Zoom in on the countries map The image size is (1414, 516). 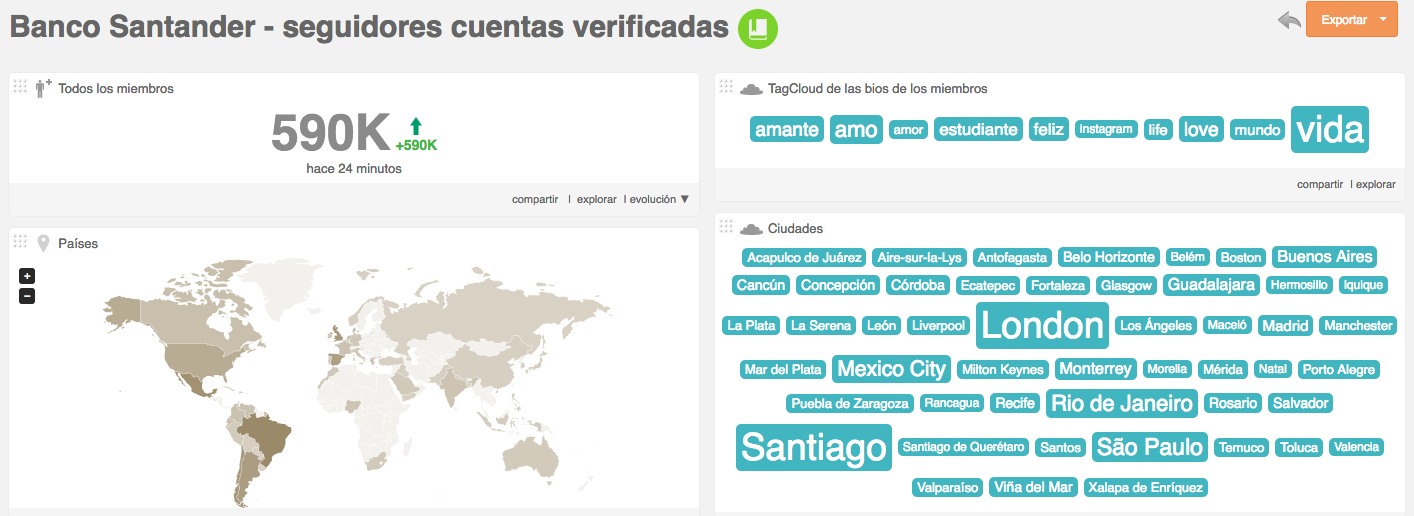coord(27,276)
